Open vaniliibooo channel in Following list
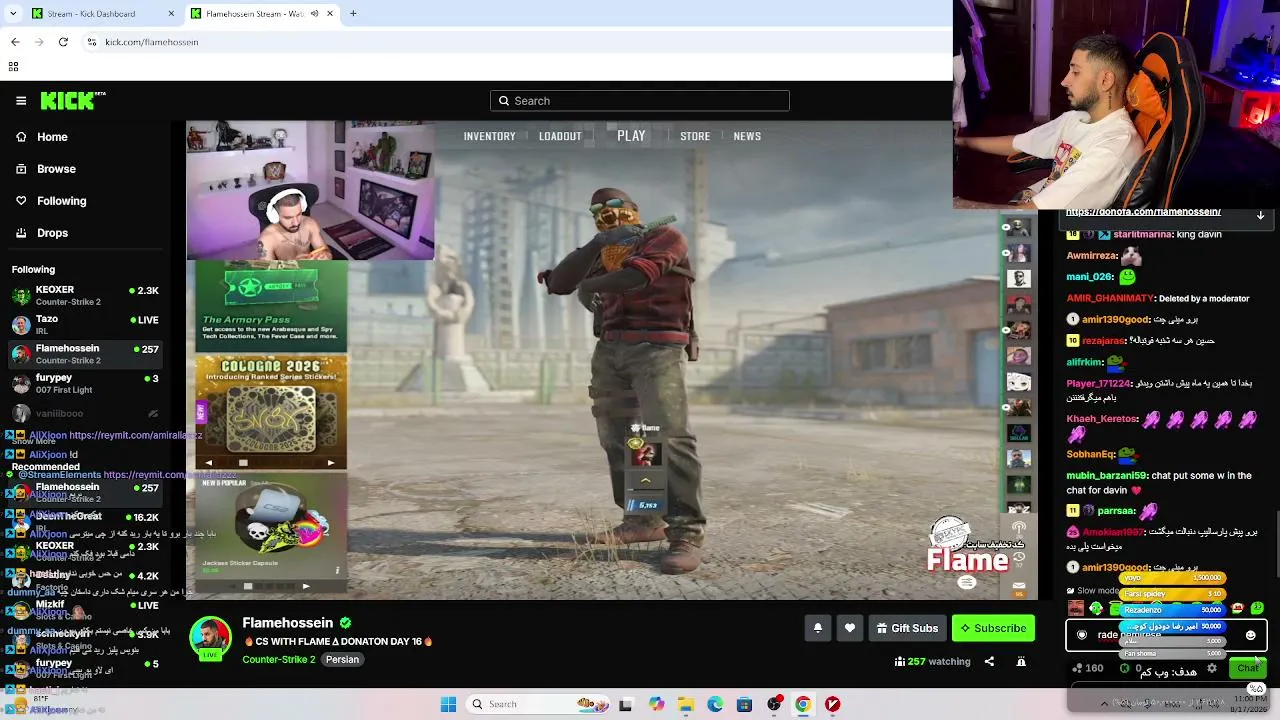This screenshot has height=720, width=1280. (85, 413)
